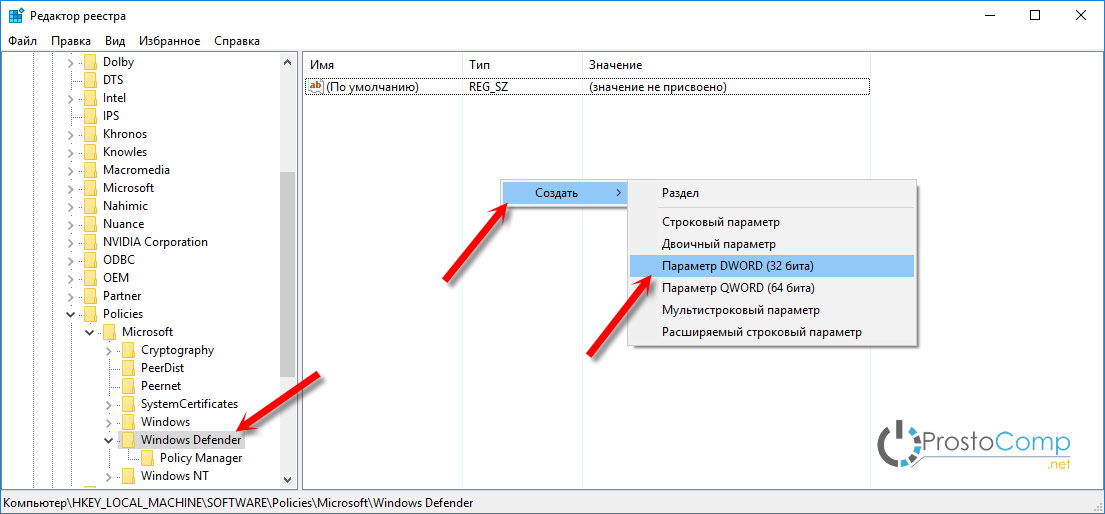Image resolution: width=1105 pixels, height=514 pixels.
Task: Click the NVIDIA Corporation folder icon
Action: [89, 242]
